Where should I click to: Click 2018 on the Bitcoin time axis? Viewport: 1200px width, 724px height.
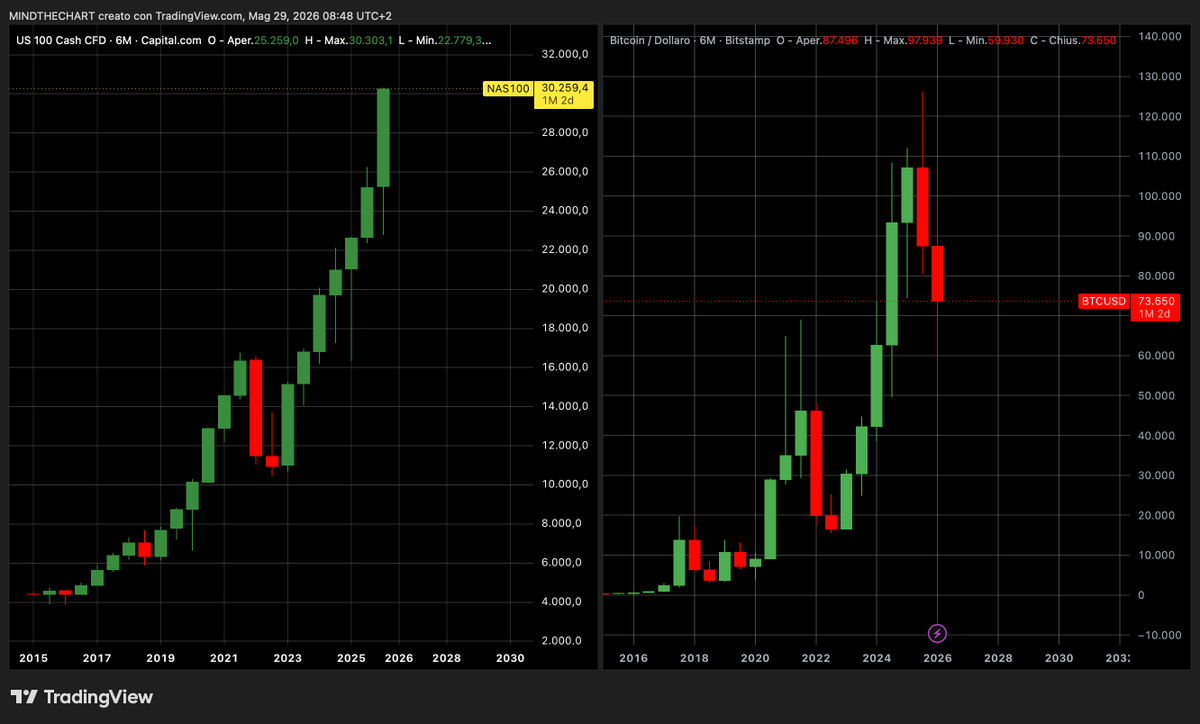point(694,659)
